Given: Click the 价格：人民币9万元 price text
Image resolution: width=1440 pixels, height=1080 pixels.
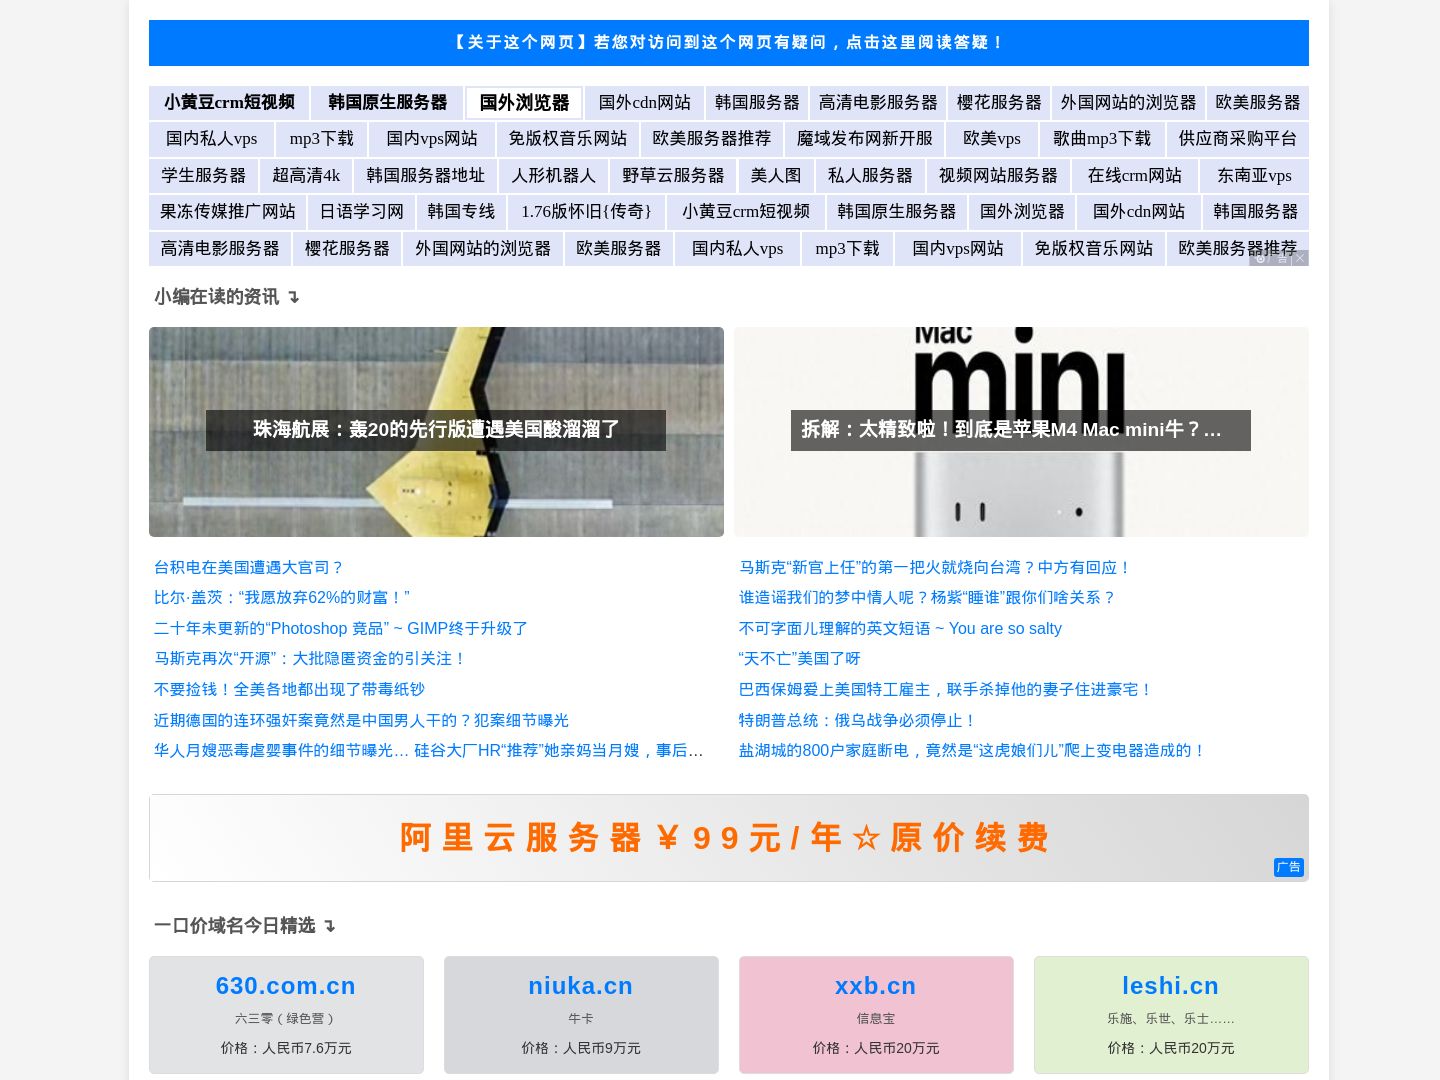Looking at the screenshot, I should [581, 1049].
